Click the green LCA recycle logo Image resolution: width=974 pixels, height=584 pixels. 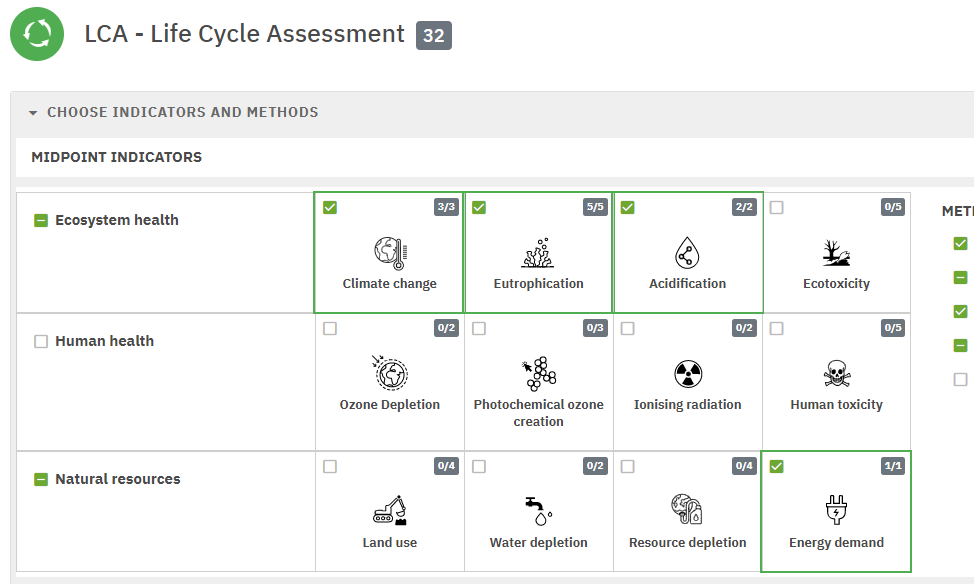37,34
